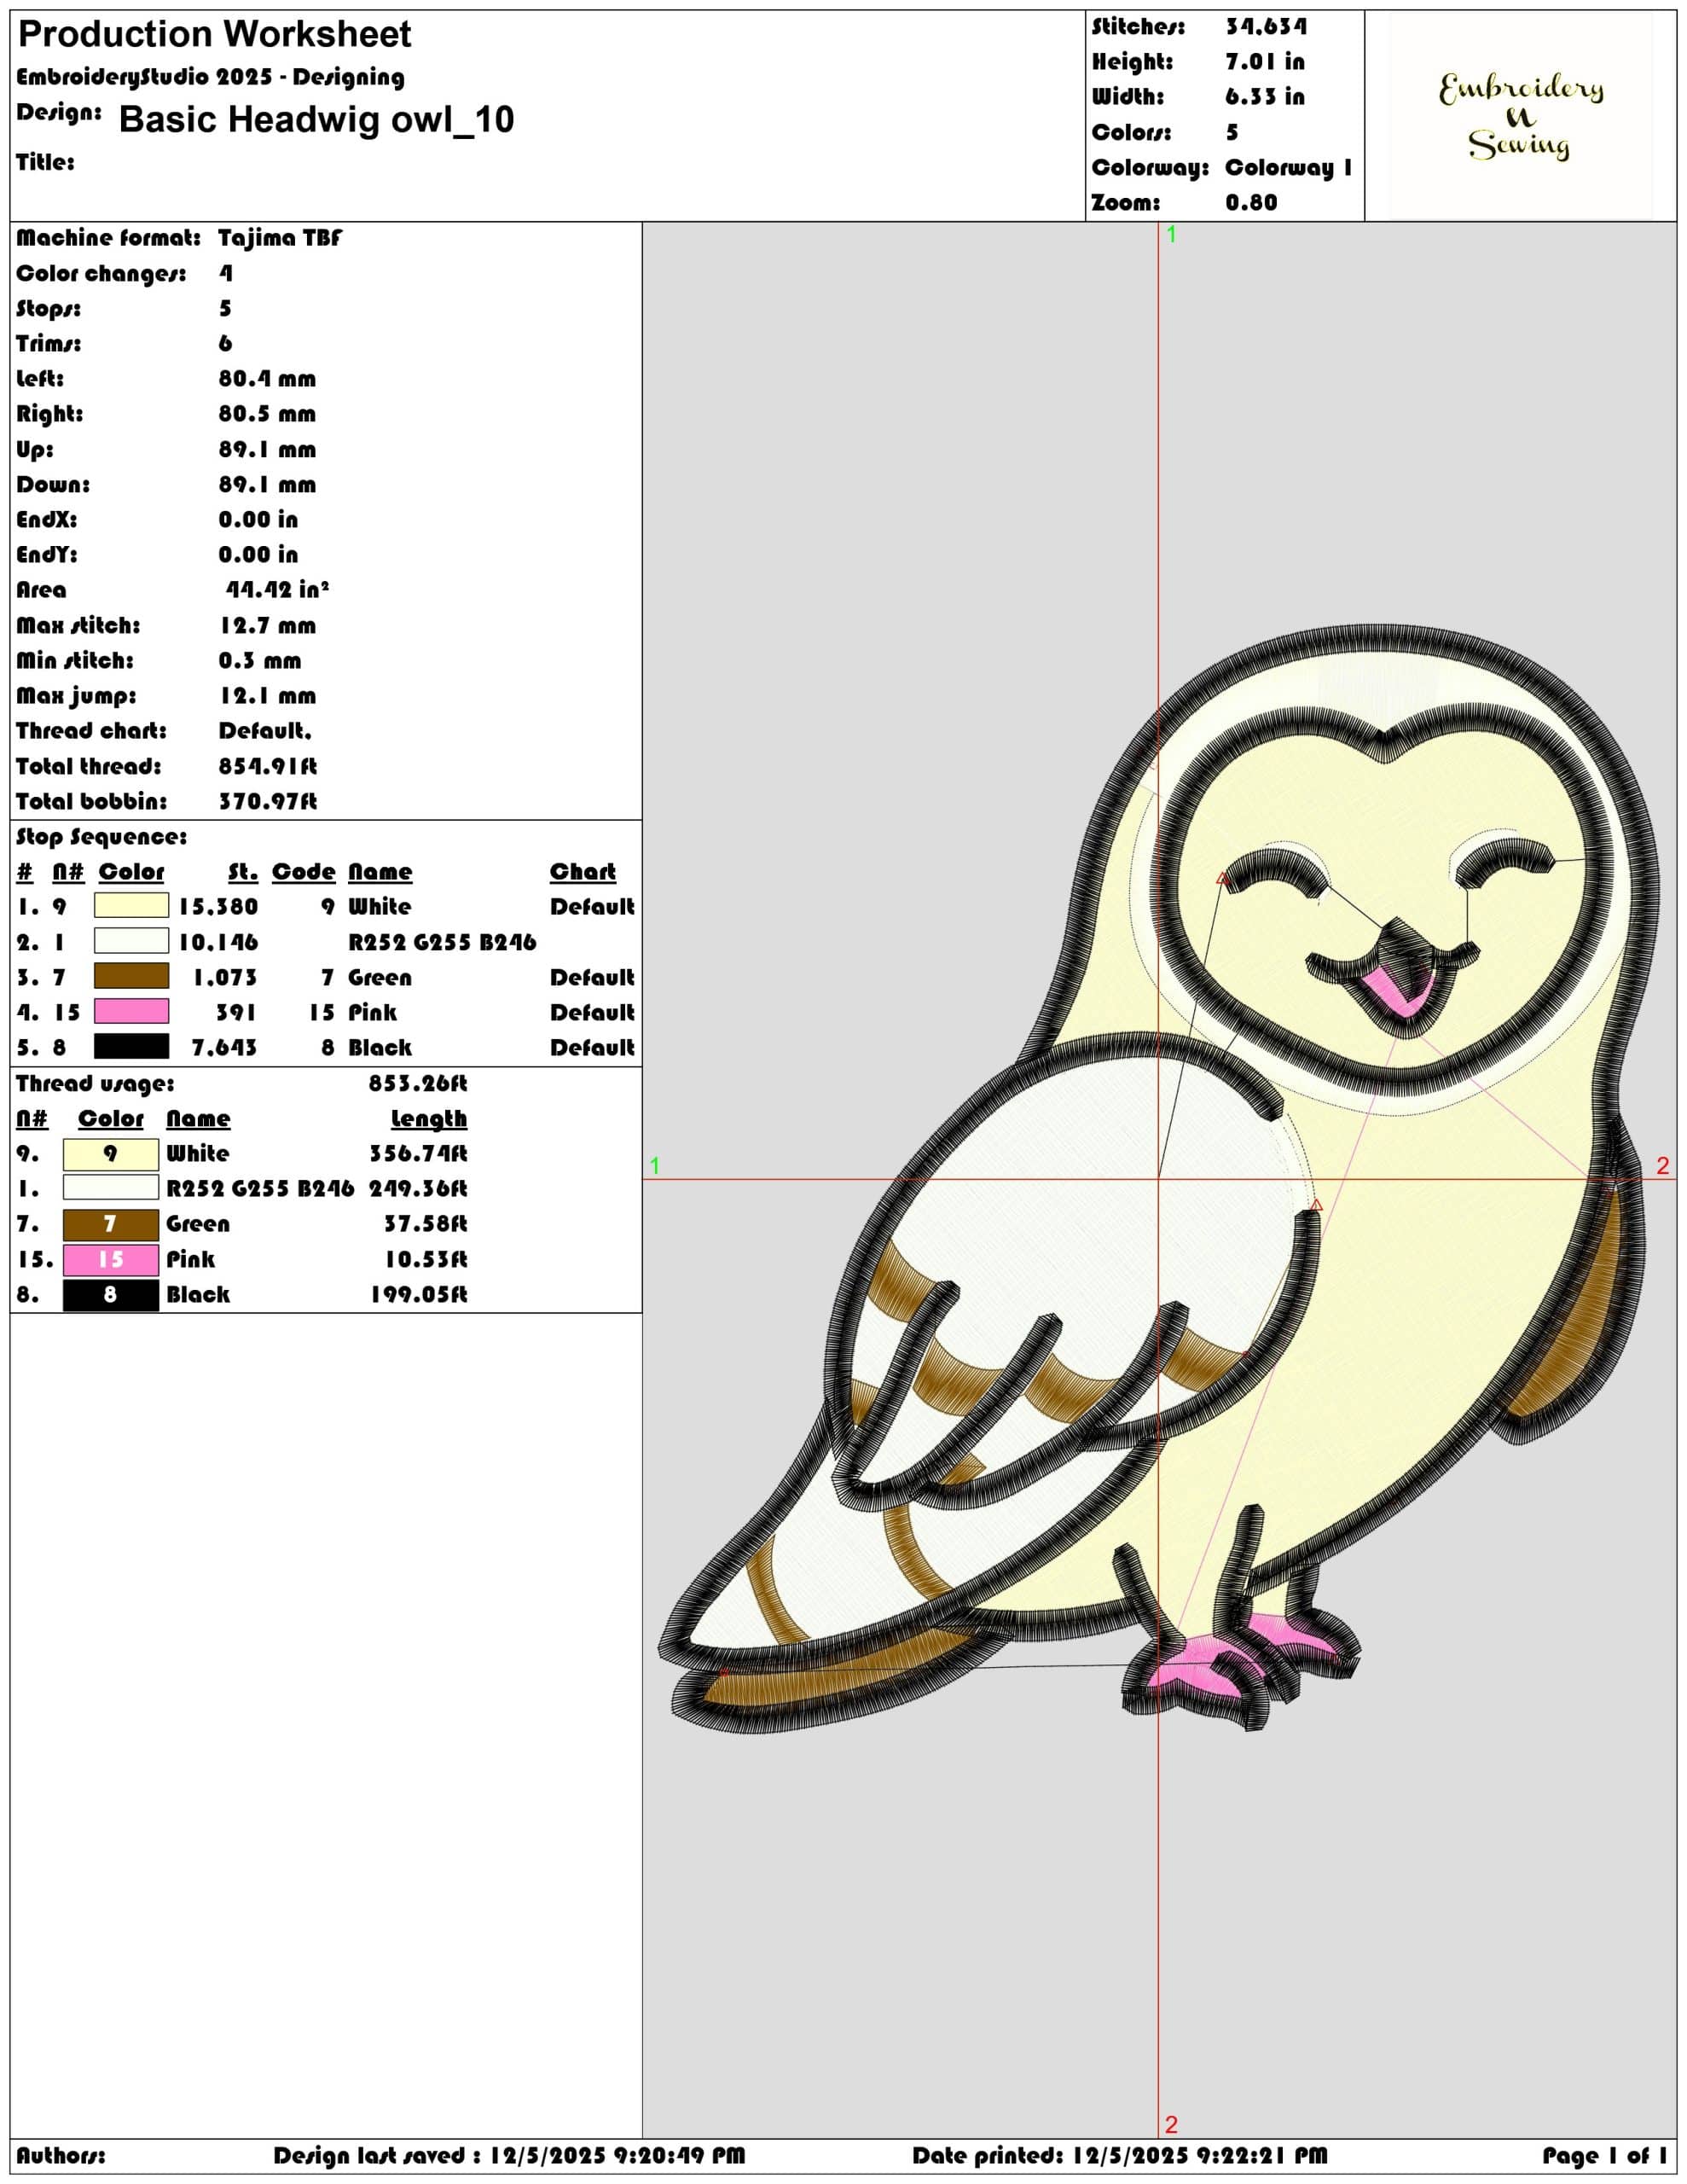Click the EndX value 0.00 in
Viewport: 1687px width, 2184px height.
point(258,520)
